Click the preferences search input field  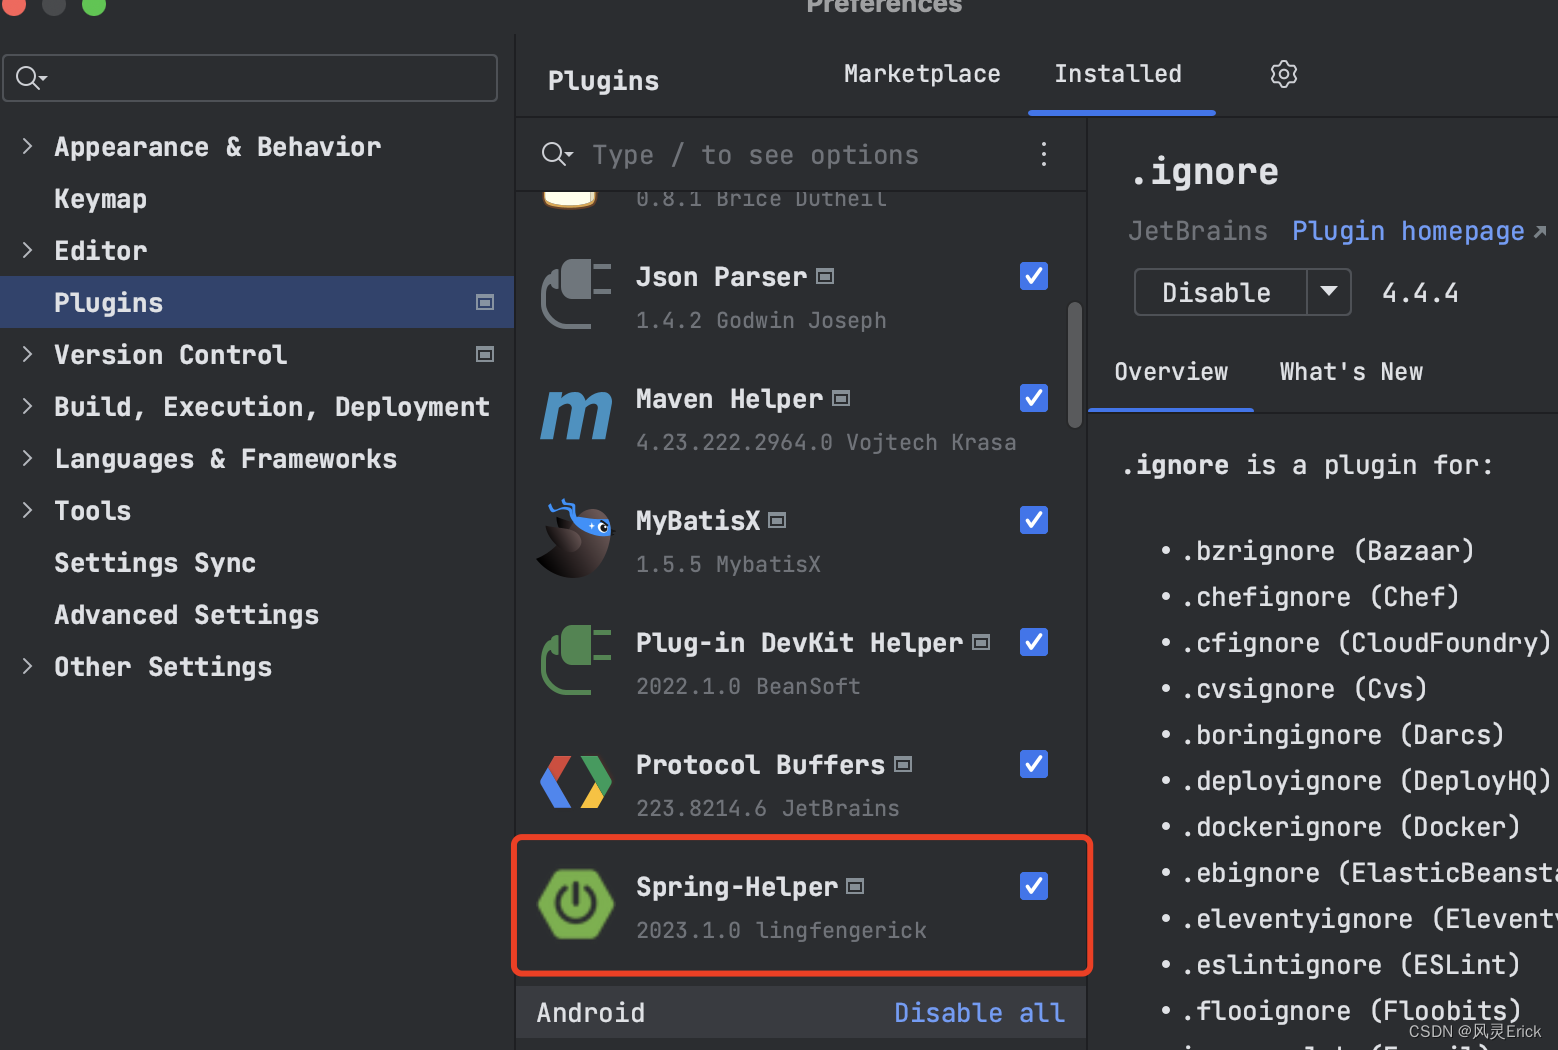250,77
